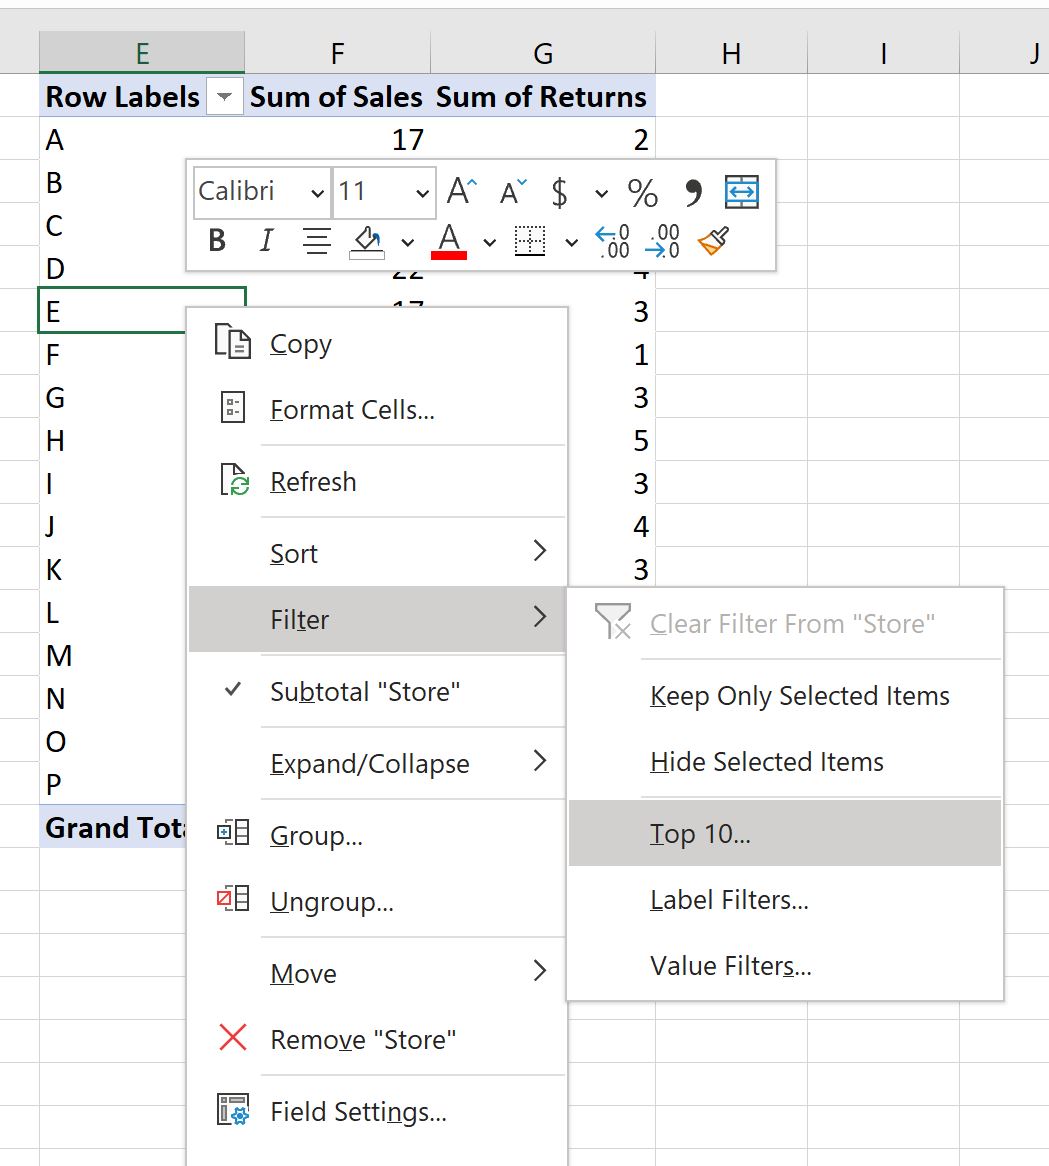Open the Borders dropdown arrow
1049x1166 pixels.
point(571,242)
